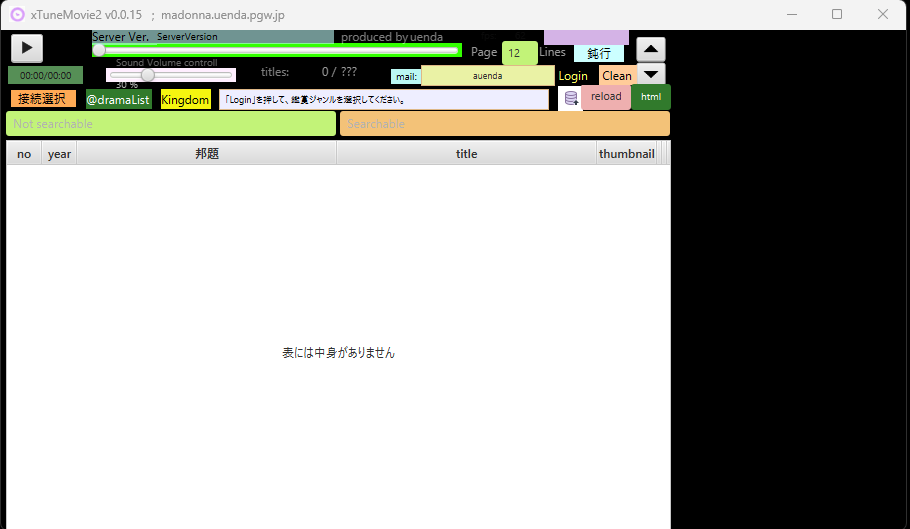Choose the Kingdom yellow button
Viewport: 910px width, 529px height.
[185, 100]
